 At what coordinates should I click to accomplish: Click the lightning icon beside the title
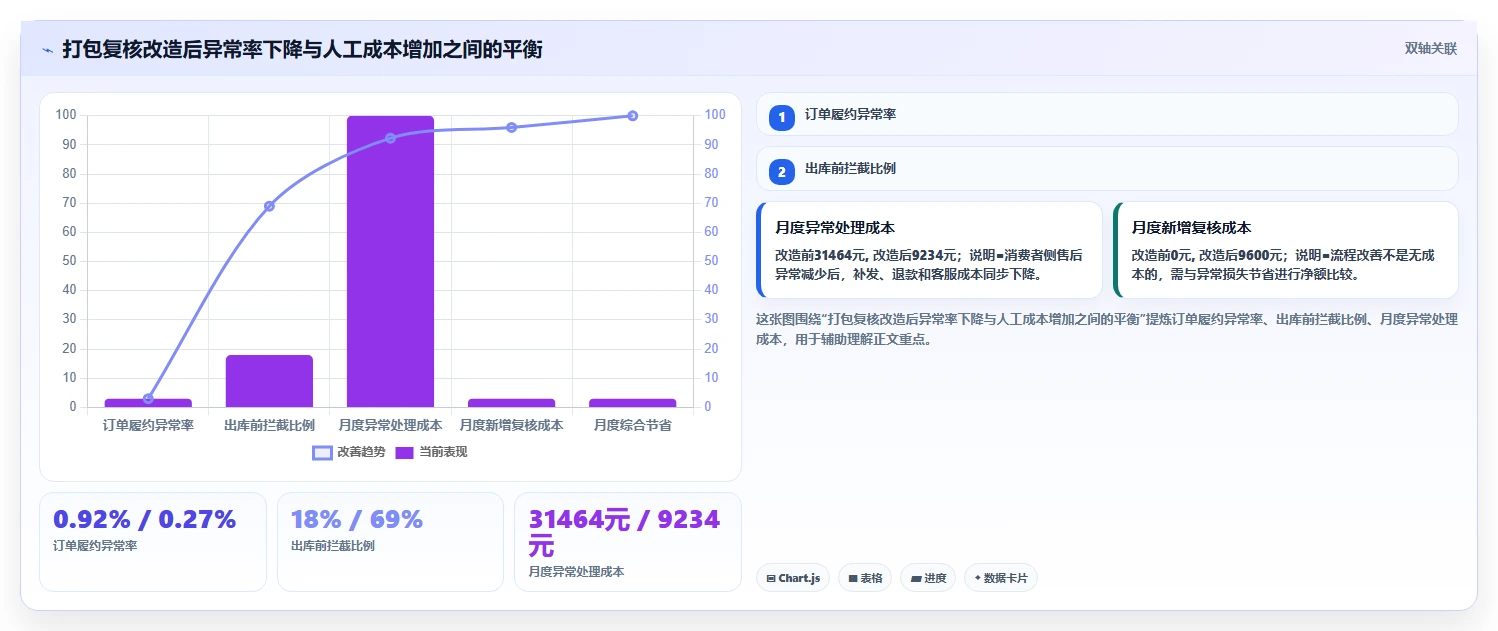click(x=47, y=49)
